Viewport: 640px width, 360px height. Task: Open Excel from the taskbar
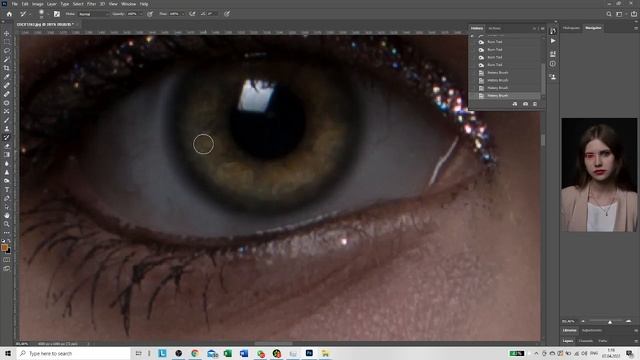227,353
